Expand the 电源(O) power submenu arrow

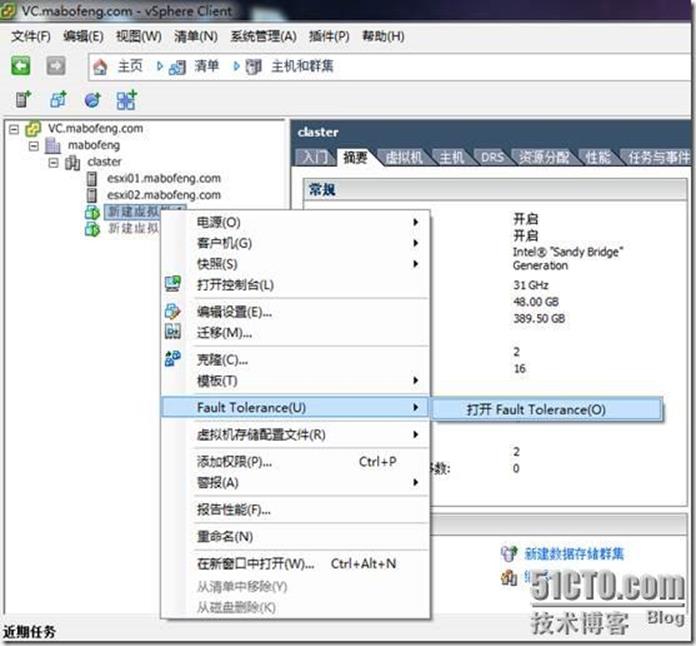tap(415, 222)
